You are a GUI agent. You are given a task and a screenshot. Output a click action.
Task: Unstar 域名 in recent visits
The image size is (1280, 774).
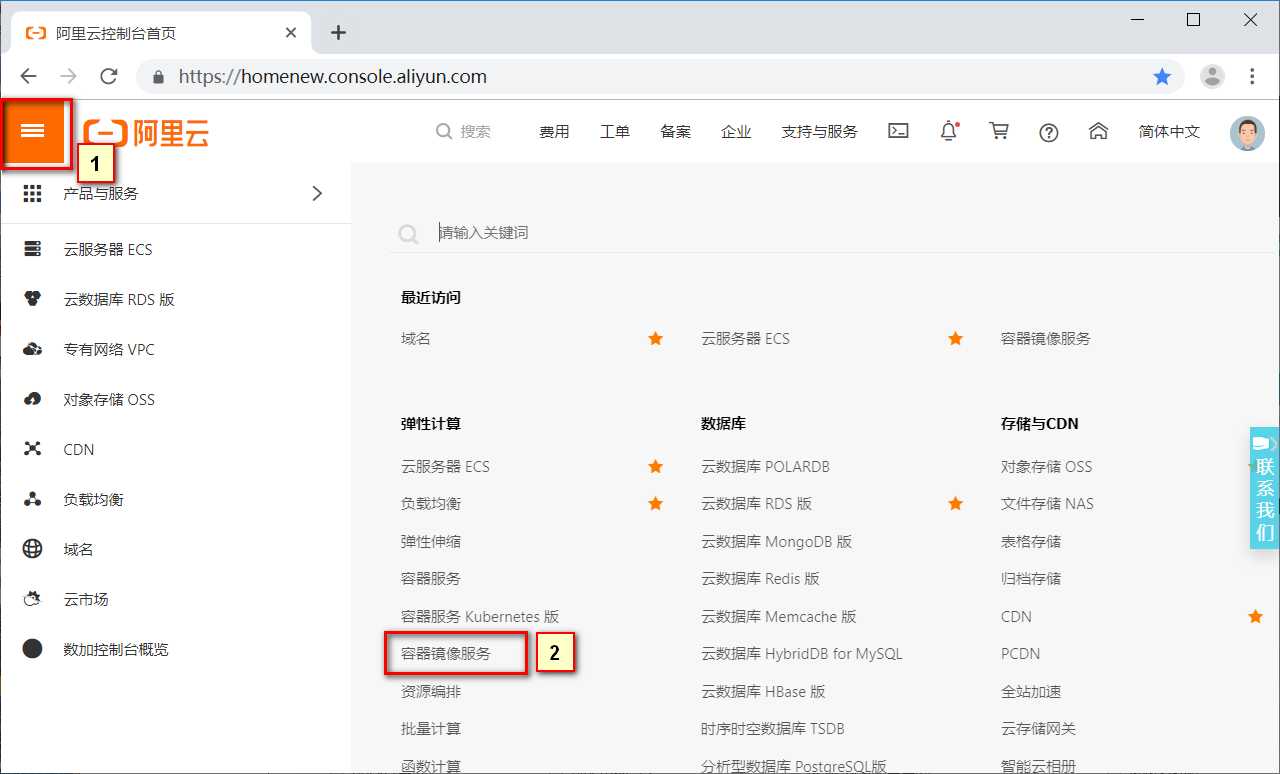(655, 339)
